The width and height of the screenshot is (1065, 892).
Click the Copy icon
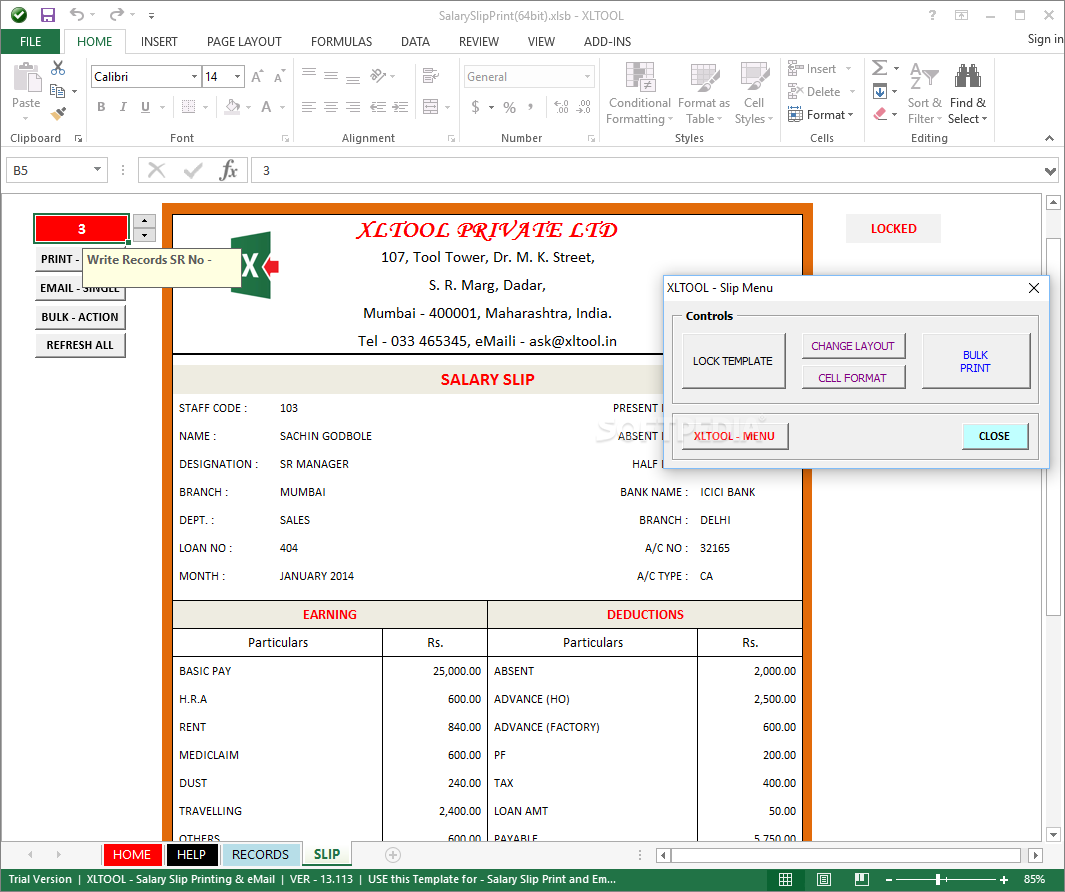click(x=58, y=90)
